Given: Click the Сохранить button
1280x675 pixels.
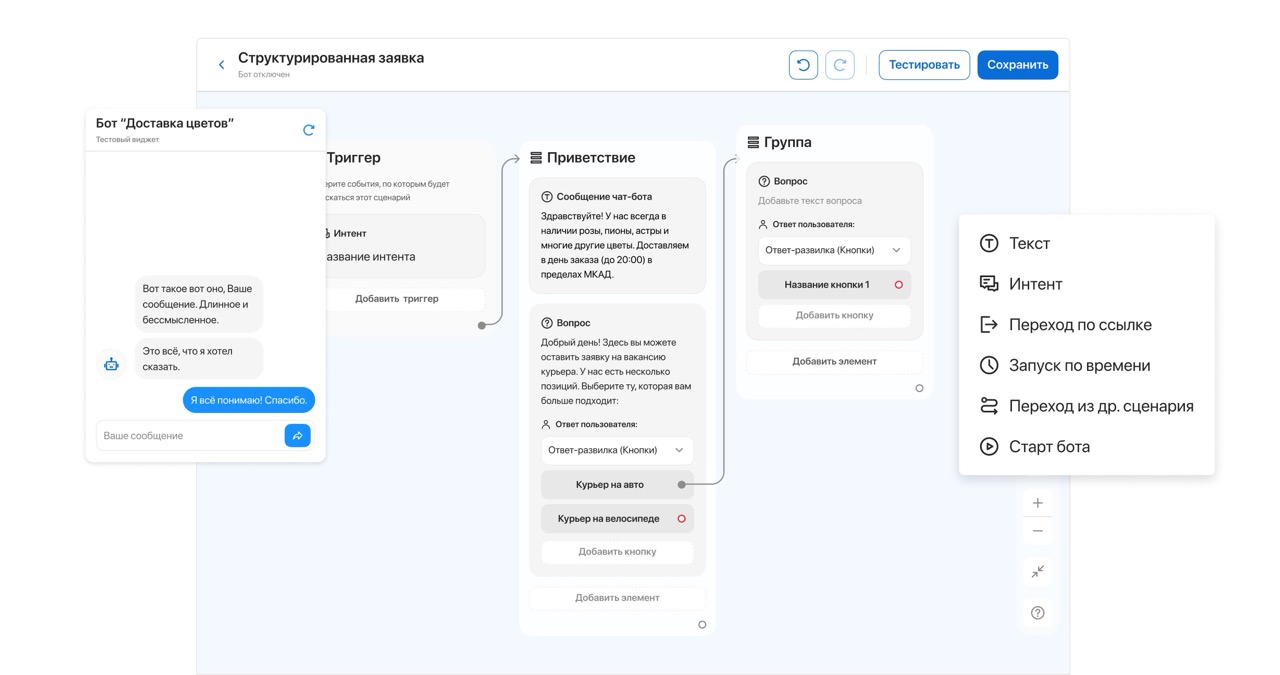Looking at the screenshot, I should click(x=1017, y=65).
